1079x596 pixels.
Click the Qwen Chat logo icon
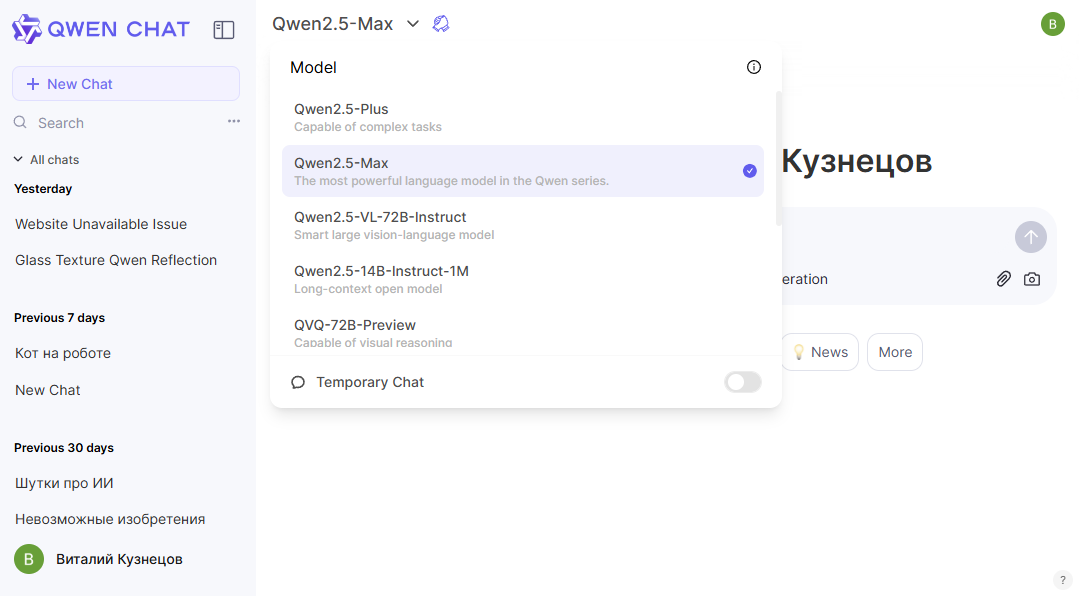click(27, 29)
